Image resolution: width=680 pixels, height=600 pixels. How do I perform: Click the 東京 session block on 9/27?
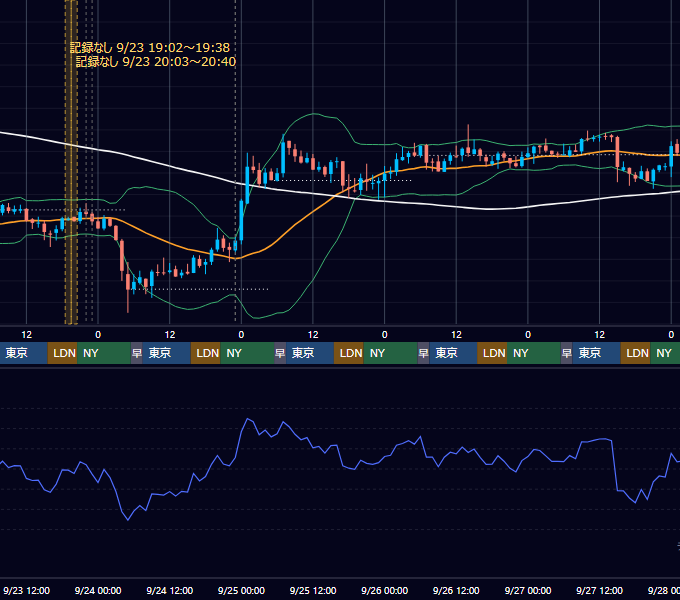point(596,353)
